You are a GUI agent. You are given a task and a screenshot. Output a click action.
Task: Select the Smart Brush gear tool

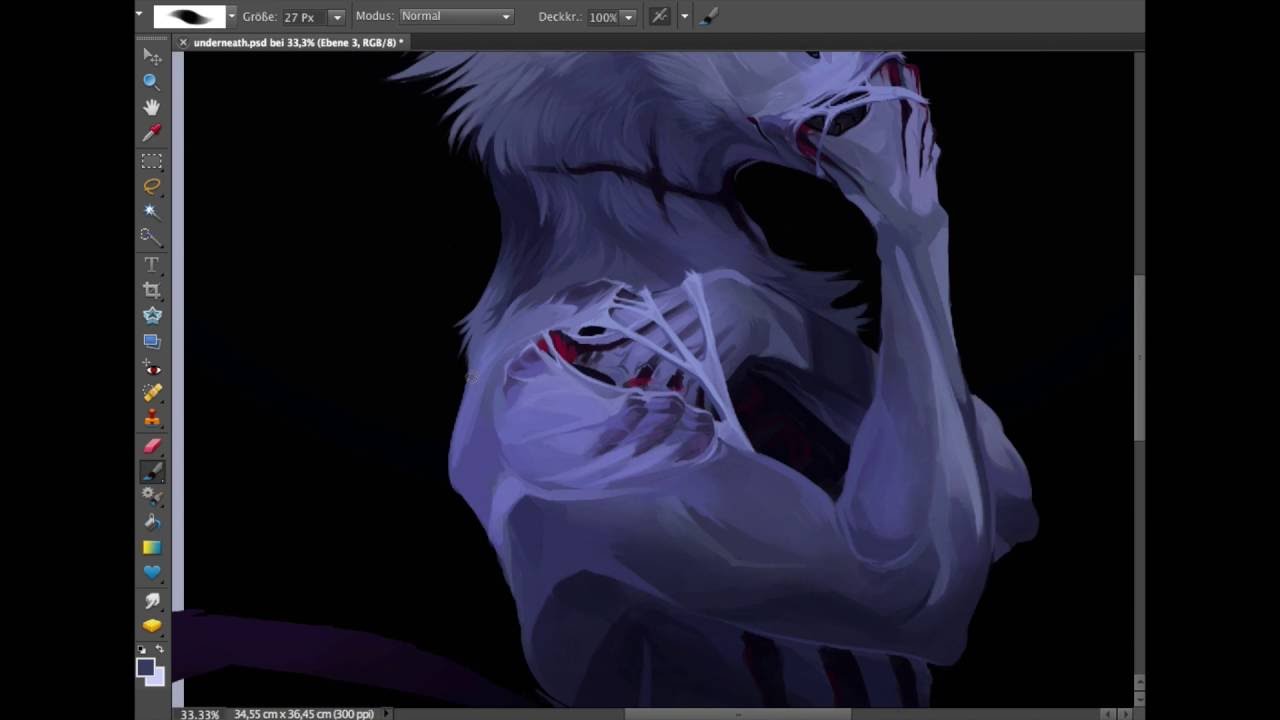pos(151,496)
